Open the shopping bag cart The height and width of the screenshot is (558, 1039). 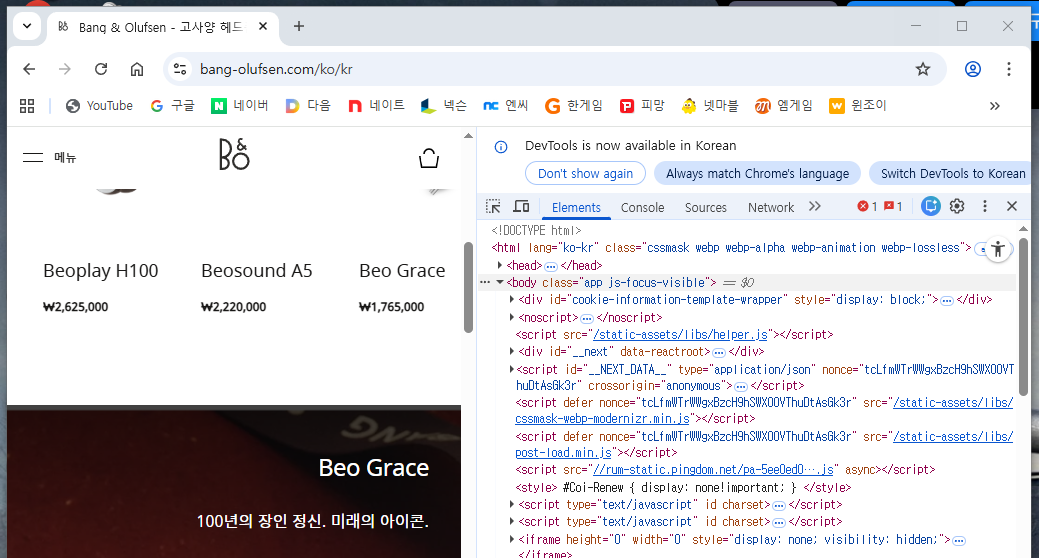[x=429, y=158]
